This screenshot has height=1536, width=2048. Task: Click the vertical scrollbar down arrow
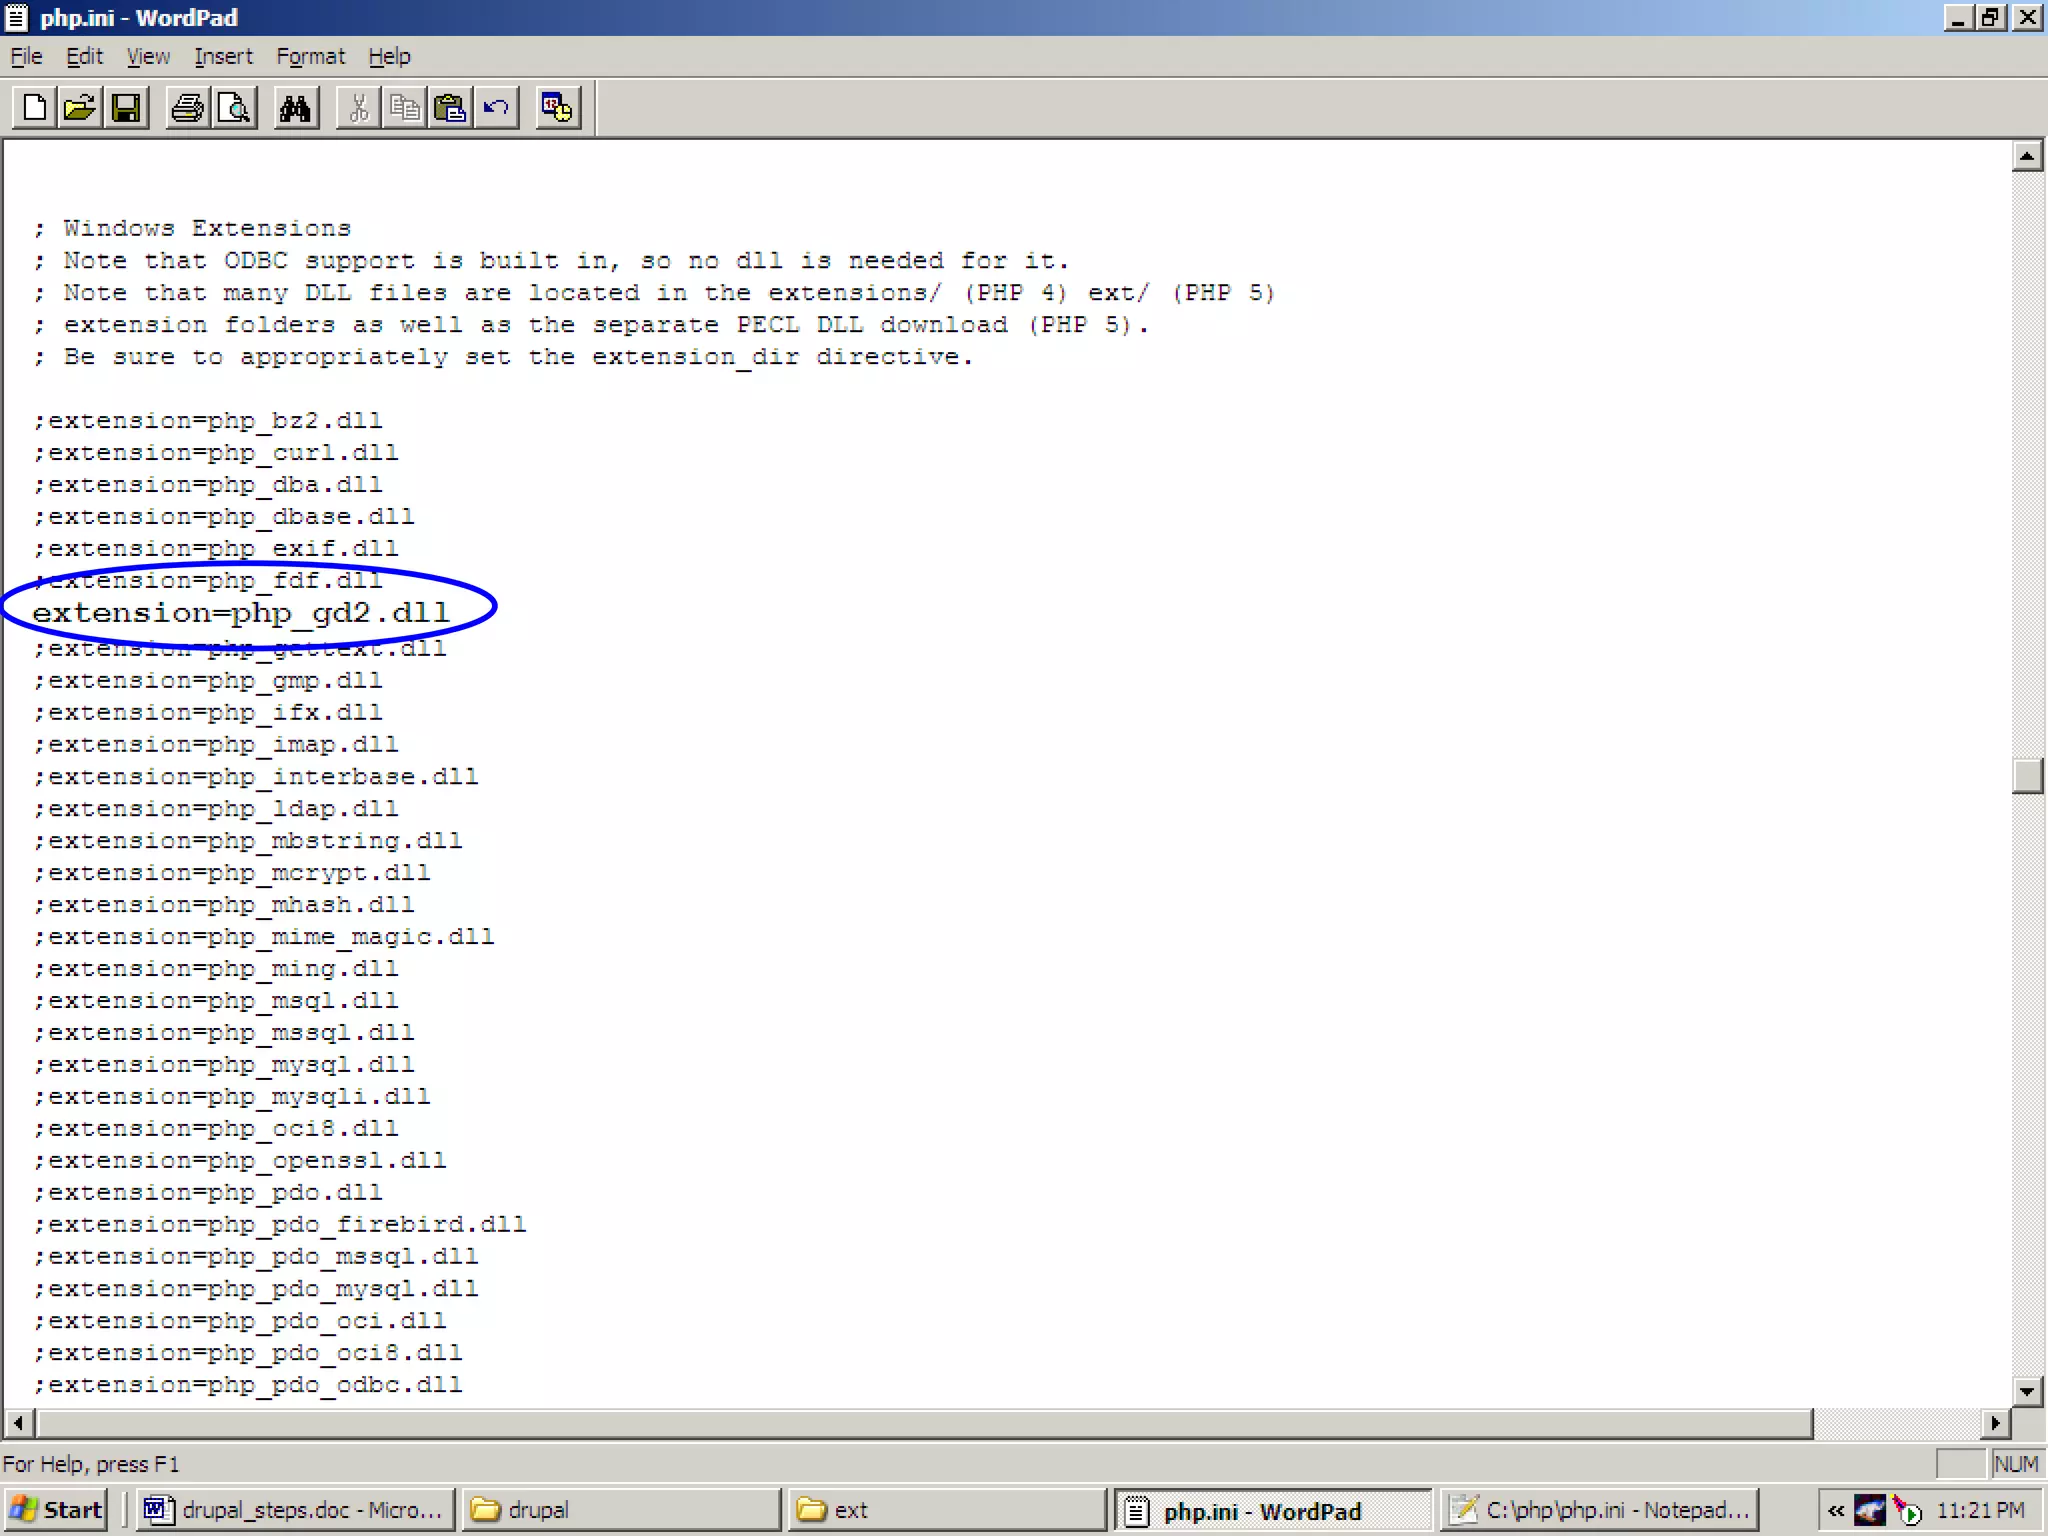2027,1391
